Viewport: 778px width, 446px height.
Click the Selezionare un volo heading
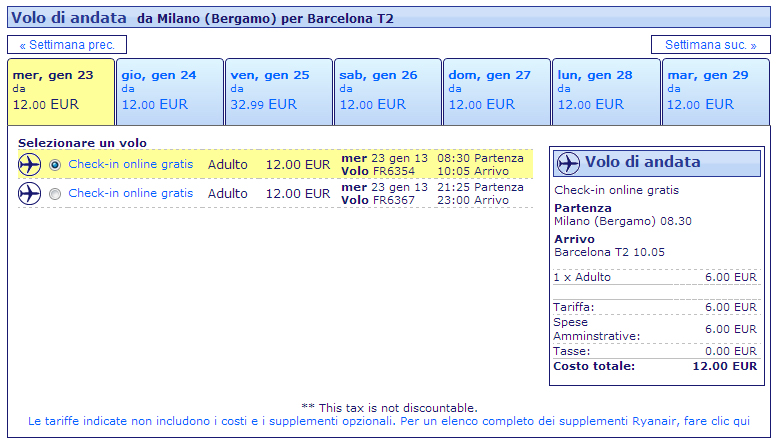(82, 143)
